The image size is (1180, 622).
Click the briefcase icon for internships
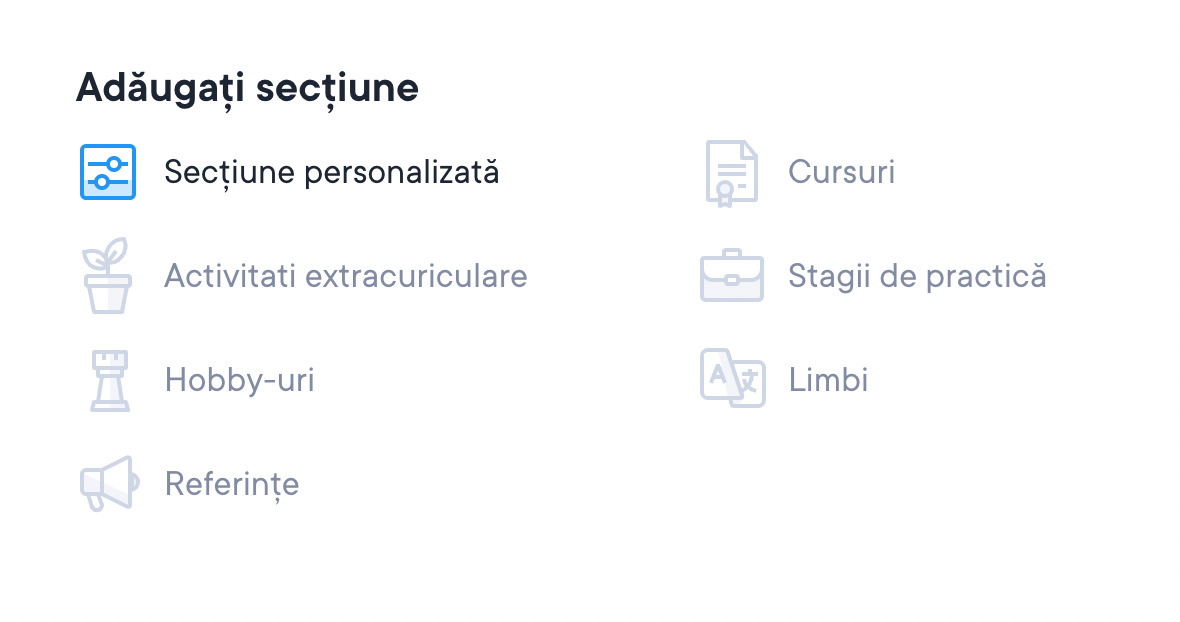731,276
